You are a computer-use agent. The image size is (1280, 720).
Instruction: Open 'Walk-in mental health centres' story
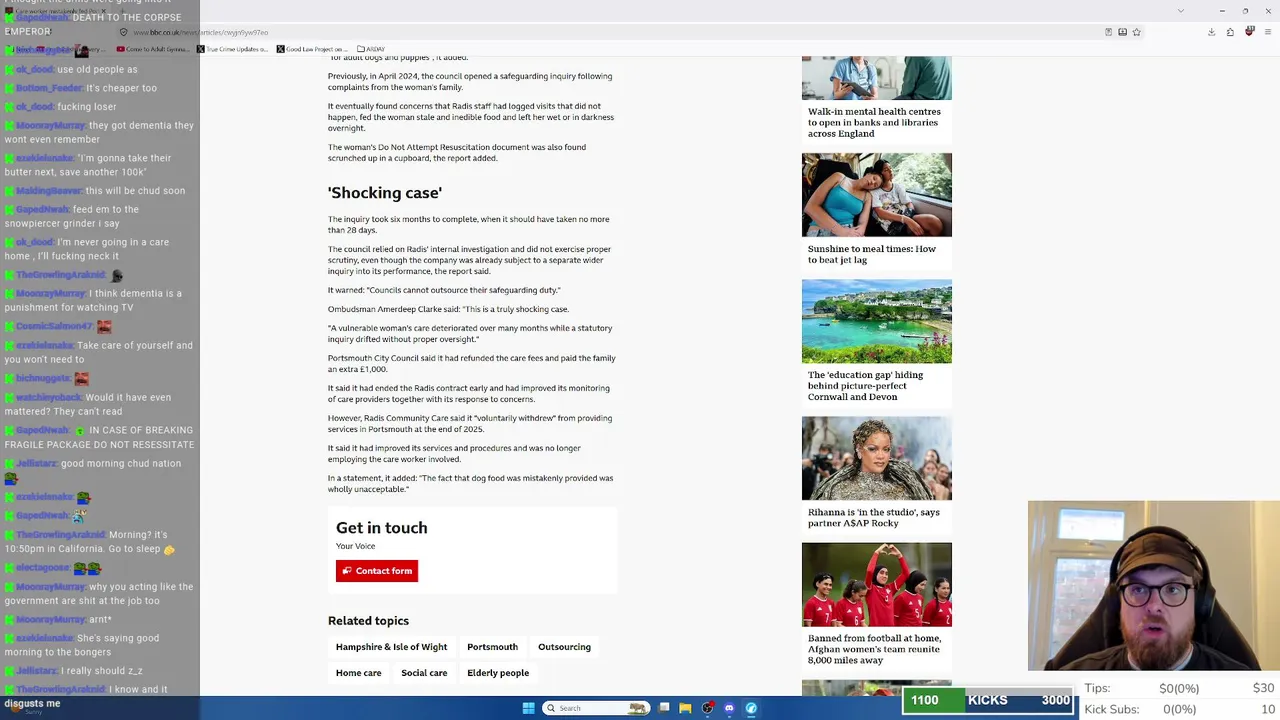pyautogui.click(x=874, y=122)
